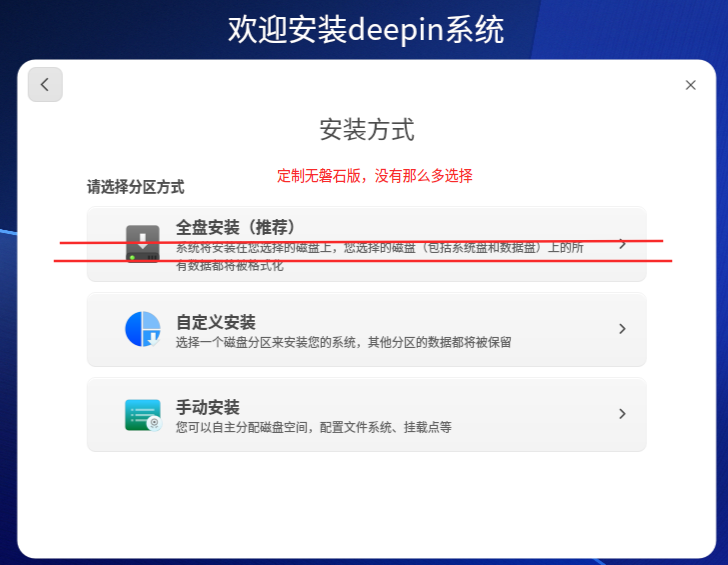
Task: Click the full-disk install hard drive icon
Action: [143, 244]
